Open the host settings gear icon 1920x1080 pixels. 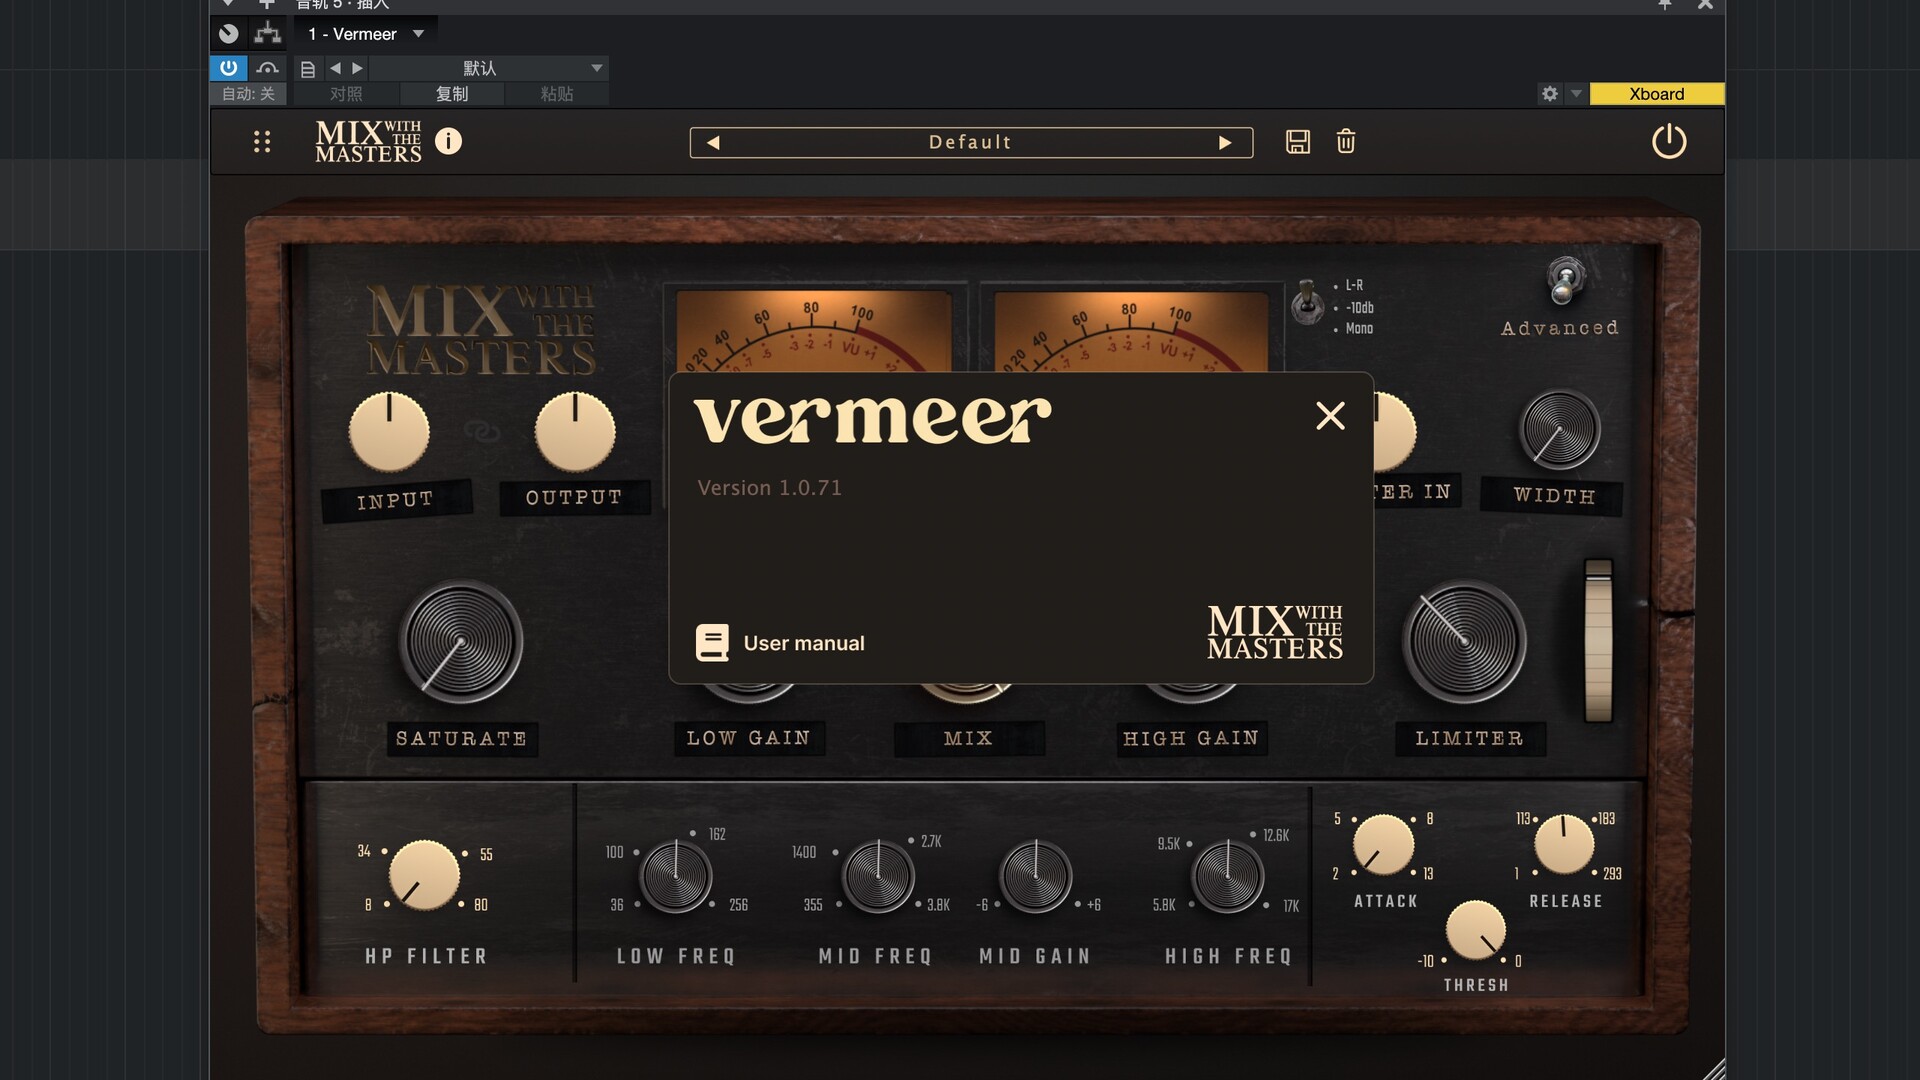pos(1549,94)
